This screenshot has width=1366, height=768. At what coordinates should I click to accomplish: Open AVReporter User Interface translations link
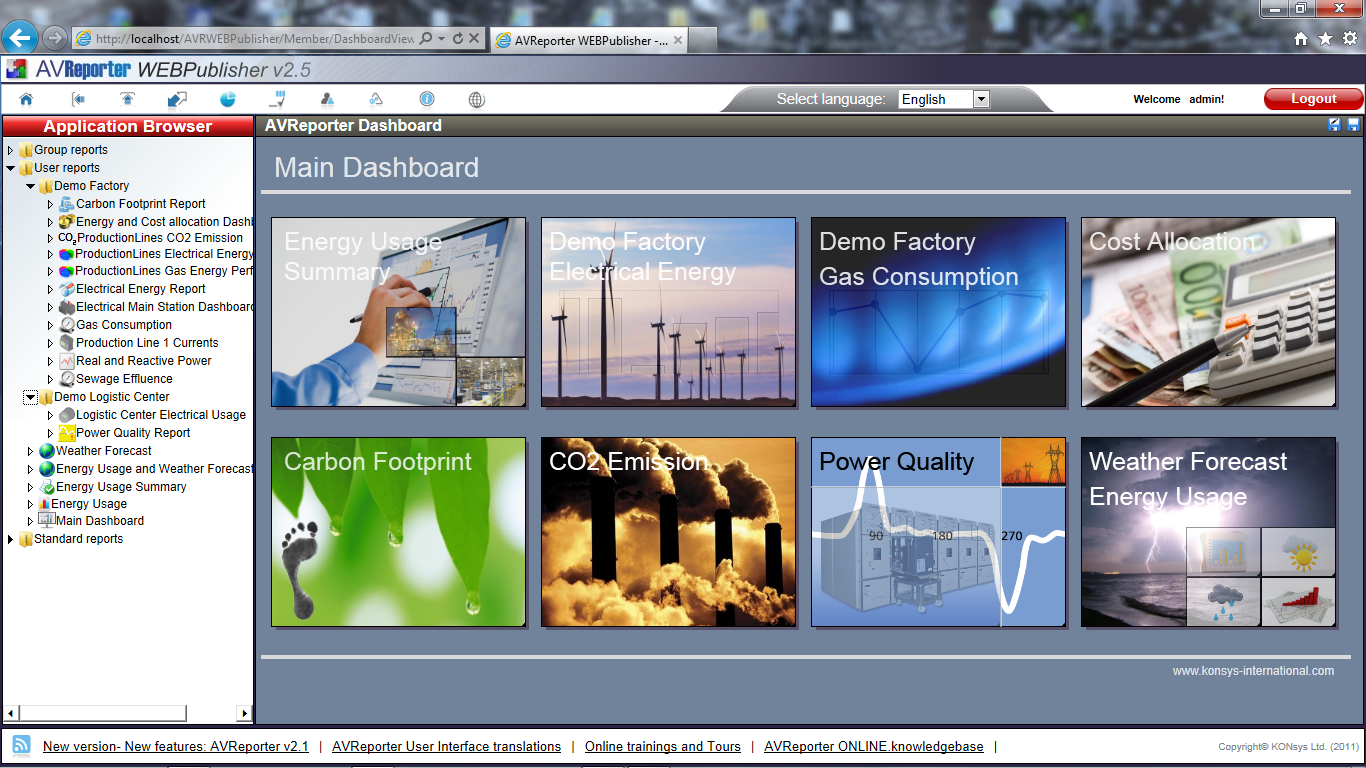click(447, 746)
